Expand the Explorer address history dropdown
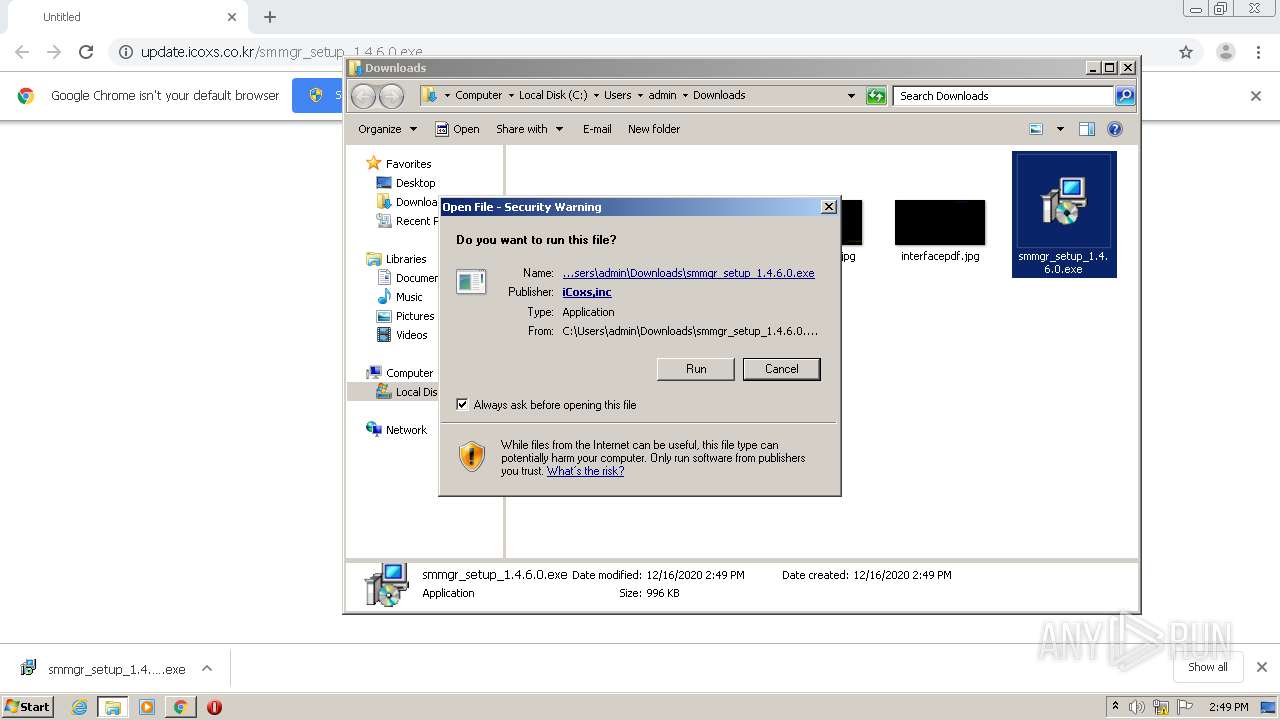Viewport: 1280px width, 720px height. 851,96
